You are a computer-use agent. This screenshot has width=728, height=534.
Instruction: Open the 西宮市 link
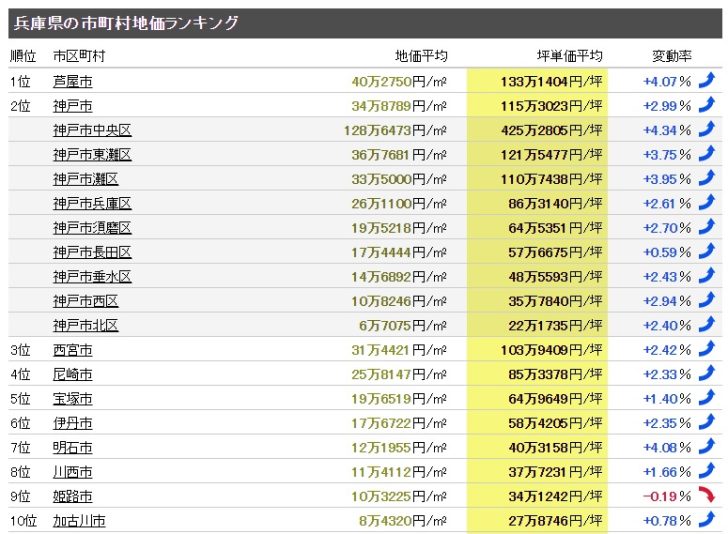point(72,350)
